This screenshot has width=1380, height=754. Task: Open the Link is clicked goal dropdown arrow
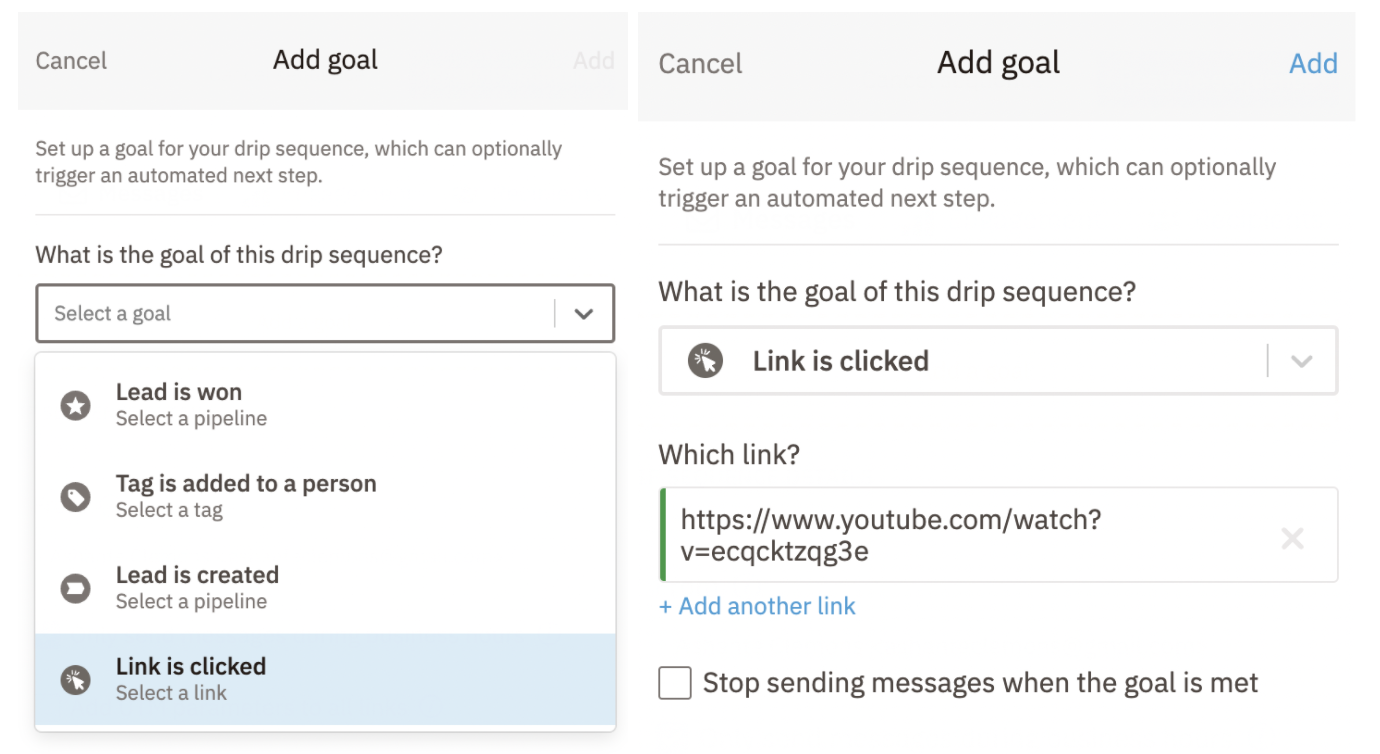coord(1301,361)
